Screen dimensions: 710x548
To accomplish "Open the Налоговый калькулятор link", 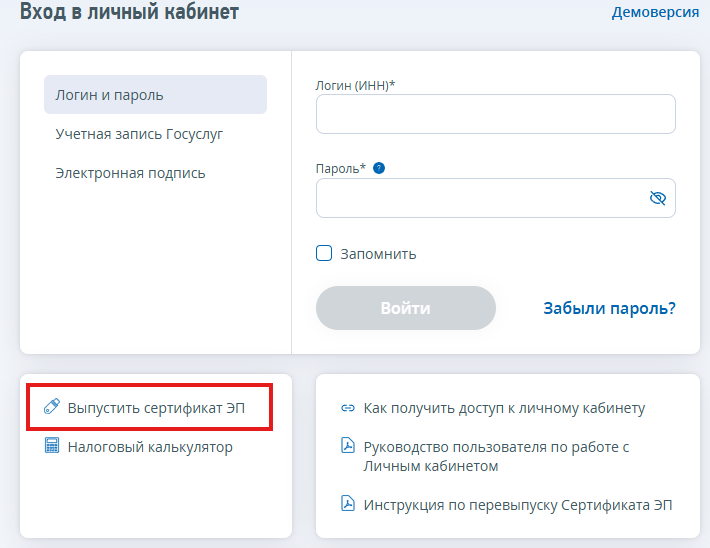I will (150, 447).
